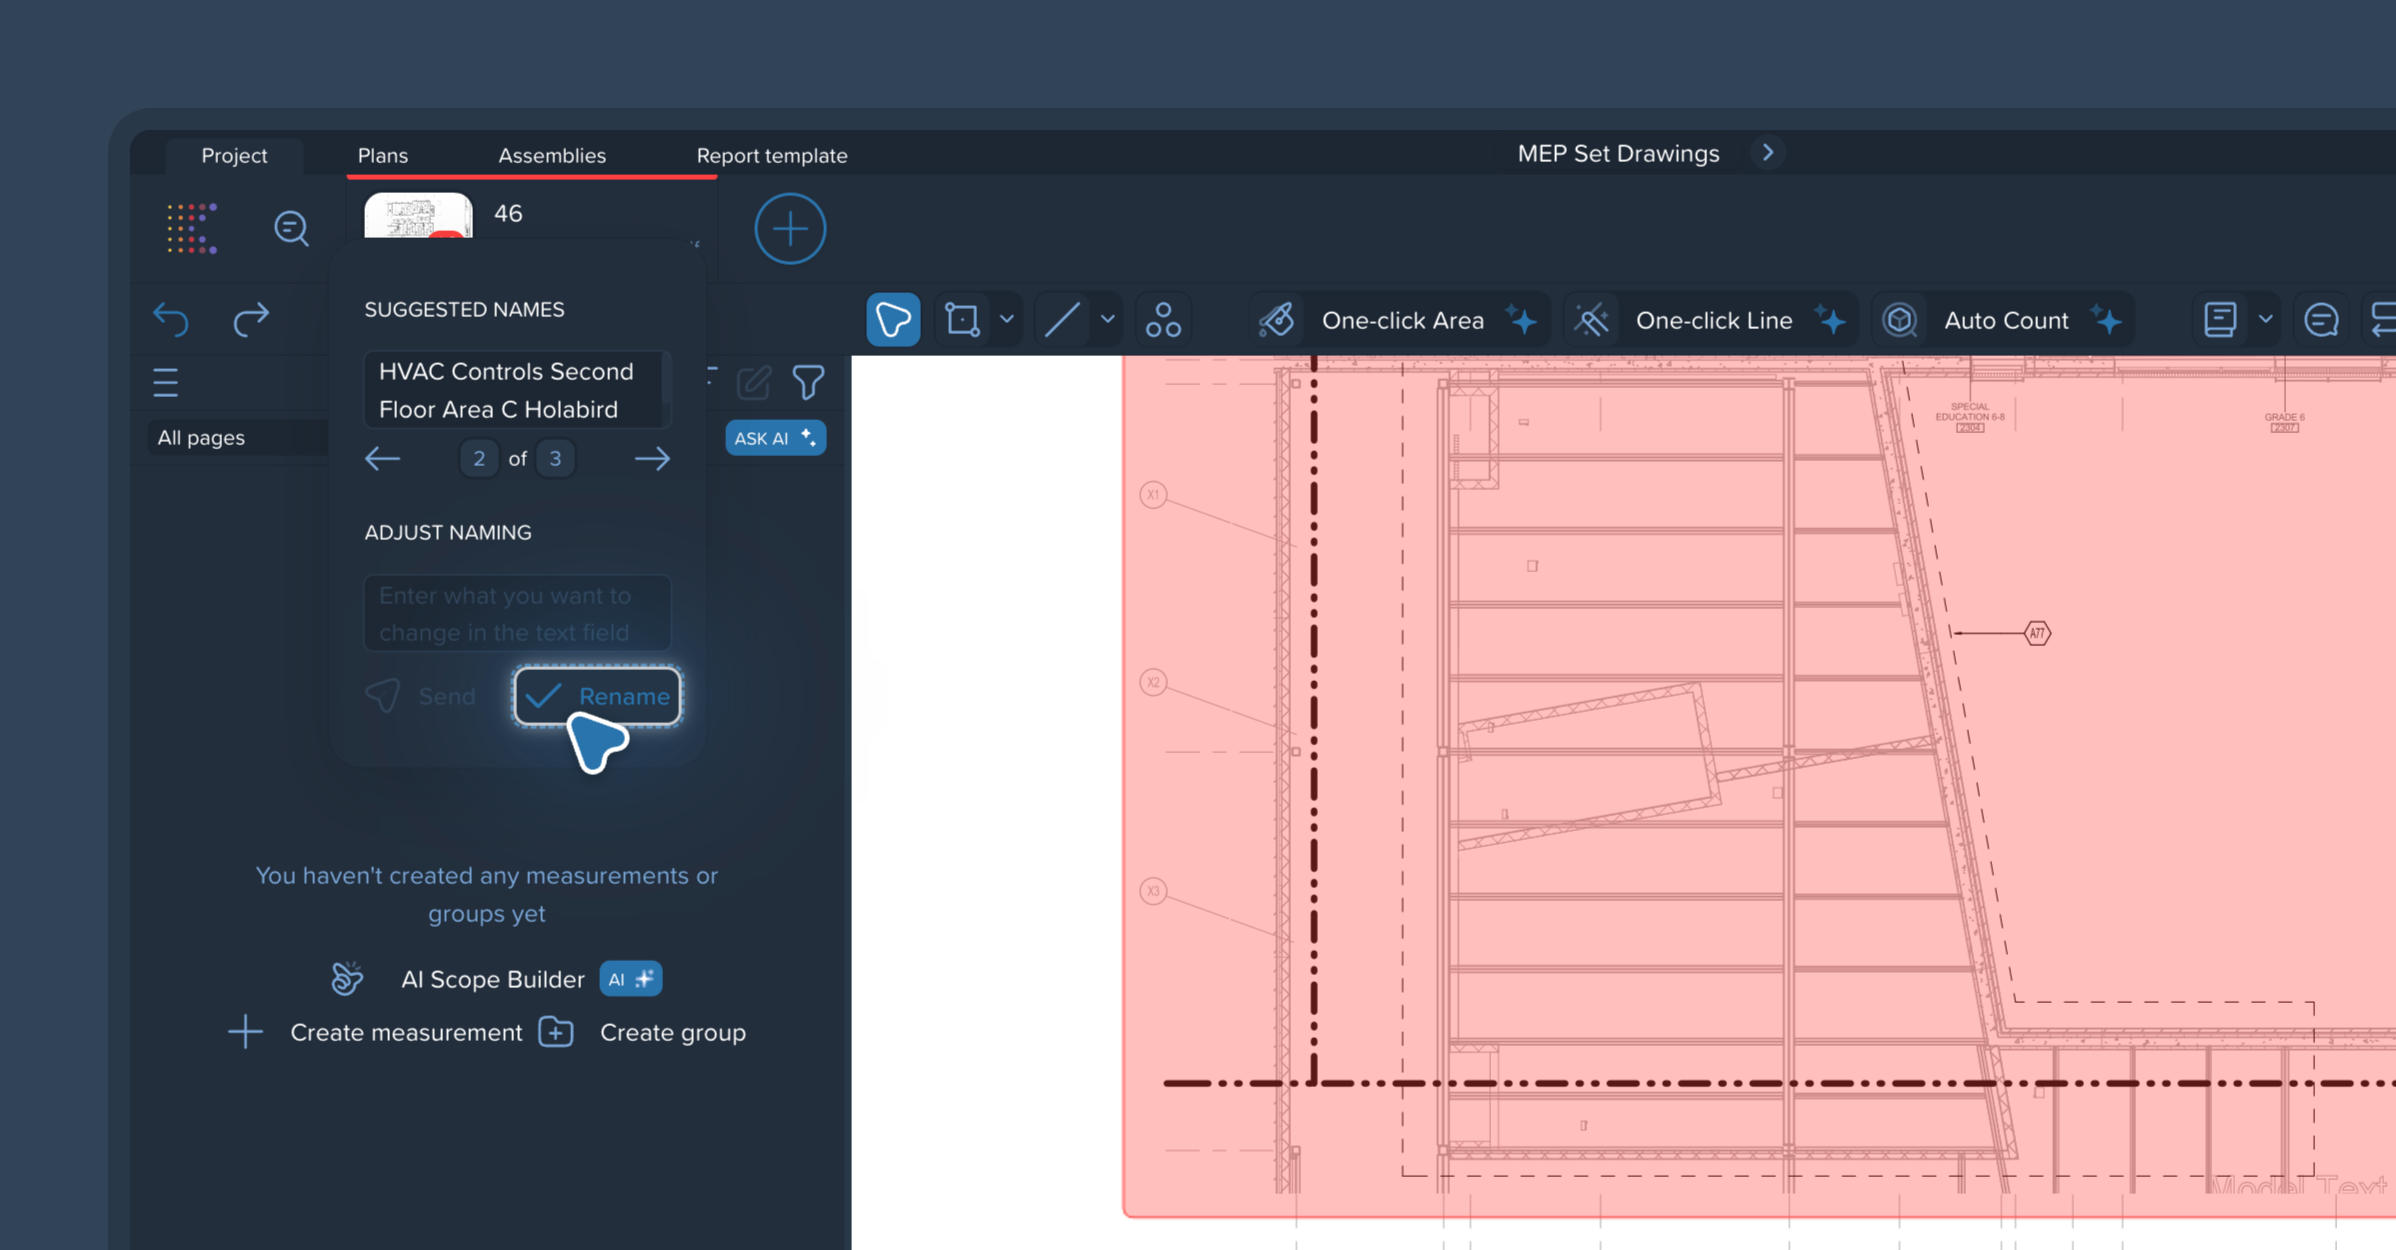Open the hamburger list menu icon
This screenshot has width=2396, height=1250.
click(166, 381)
